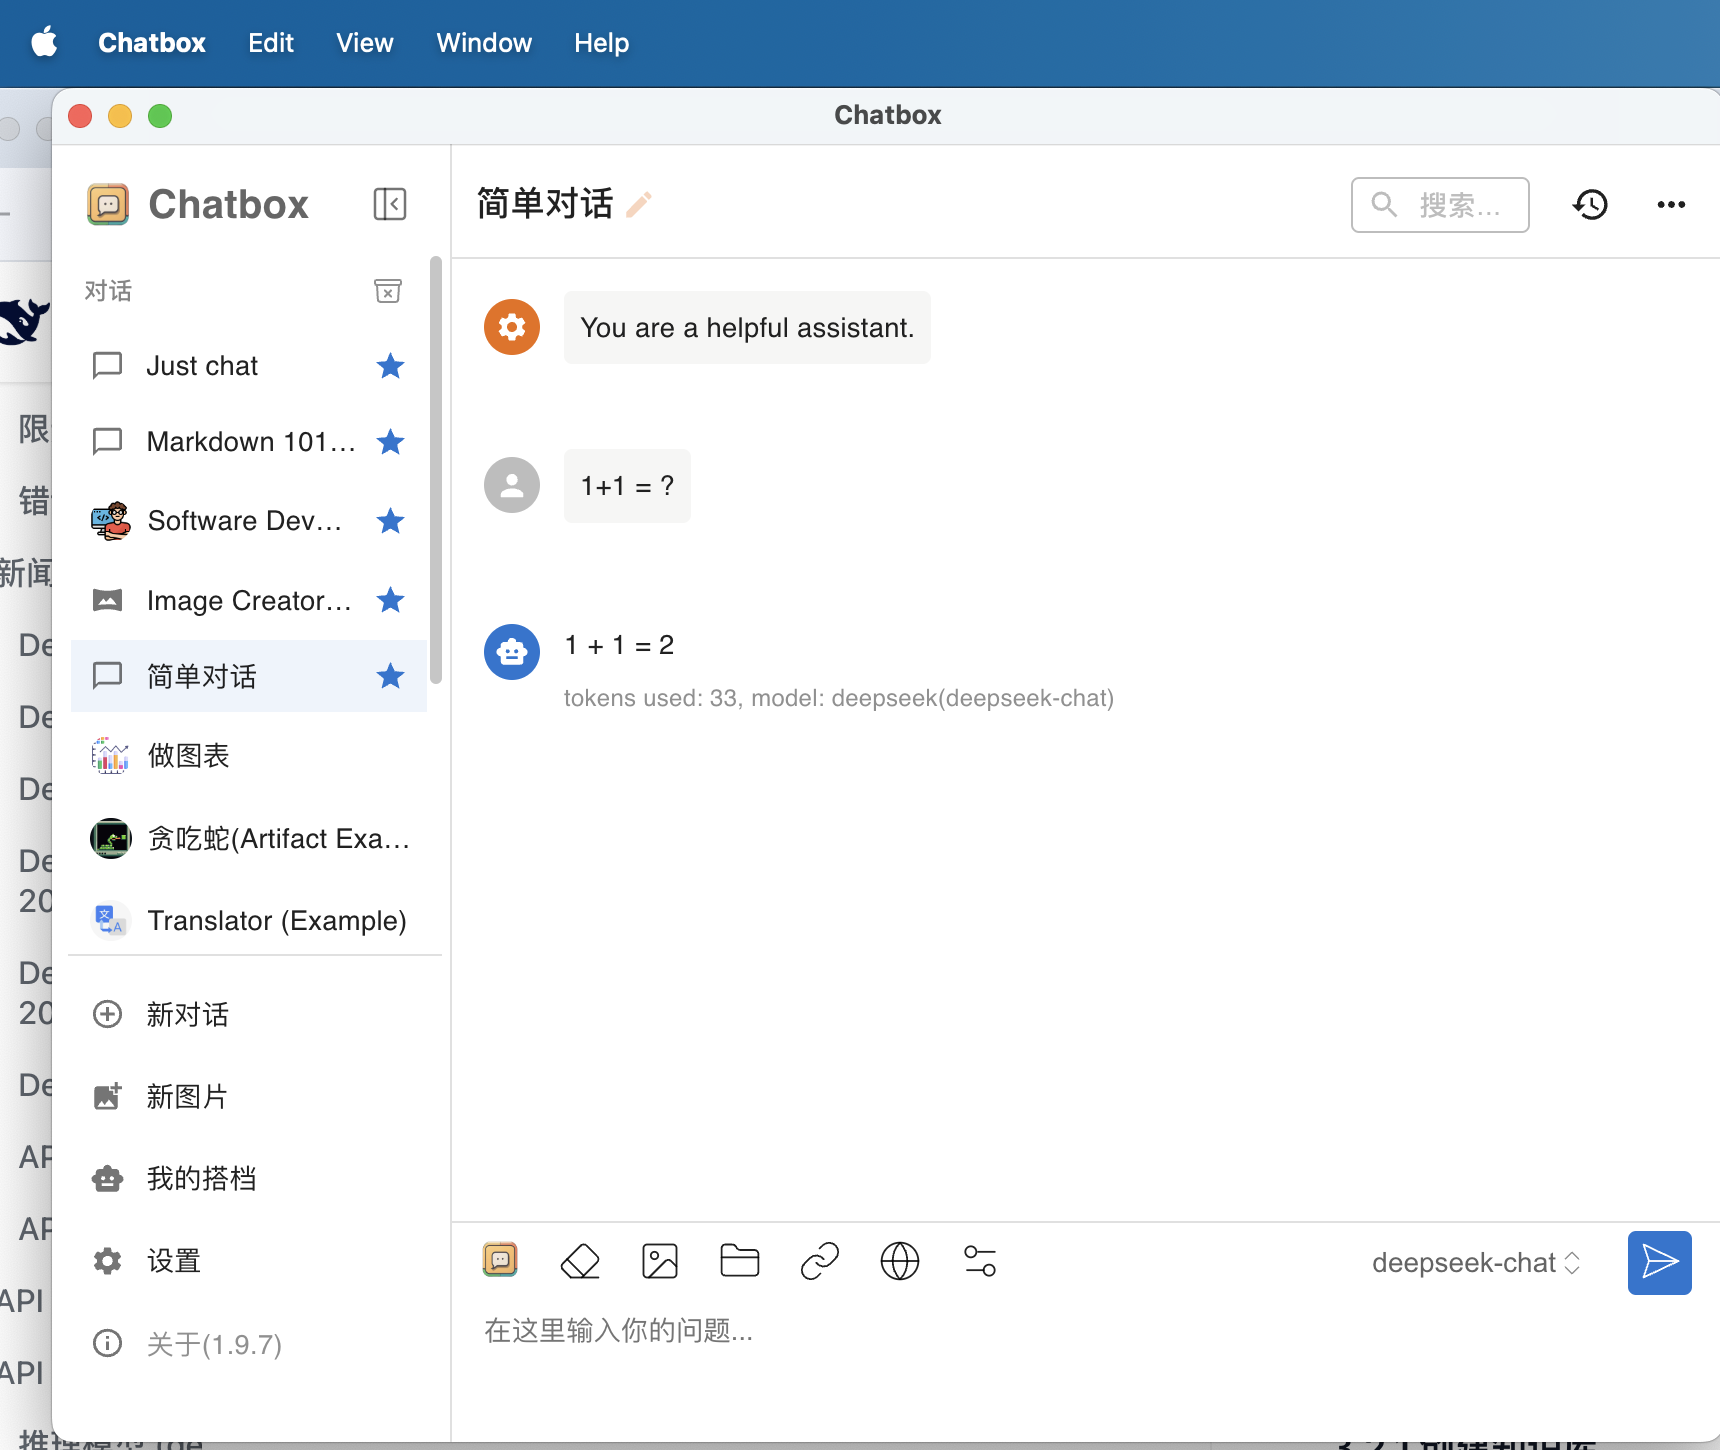Open the Translator (Example) conversation

pos(249,920)
